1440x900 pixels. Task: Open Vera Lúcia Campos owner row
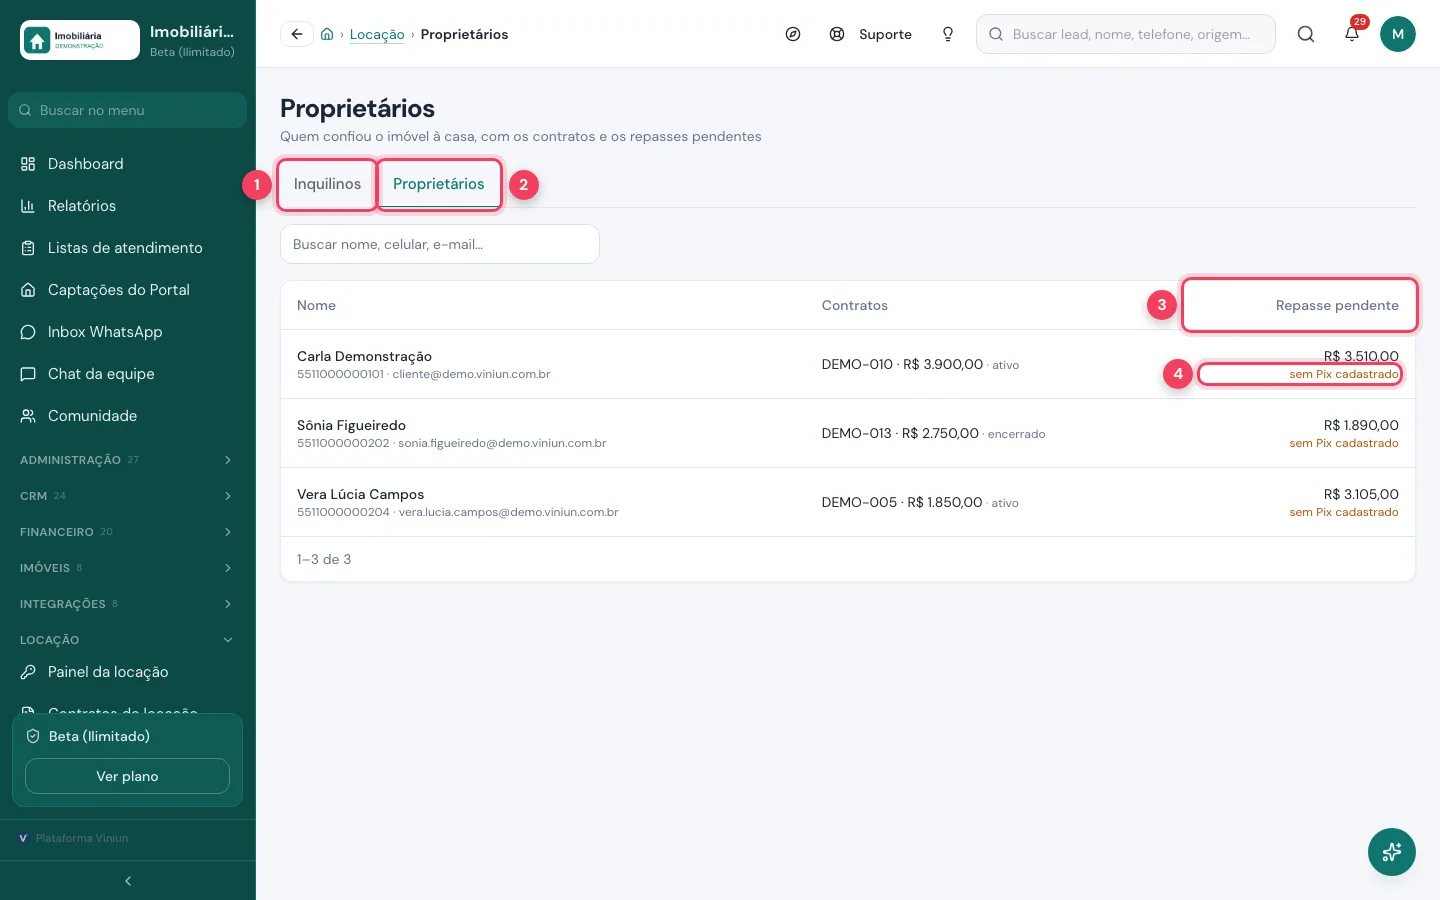point(848,503)
